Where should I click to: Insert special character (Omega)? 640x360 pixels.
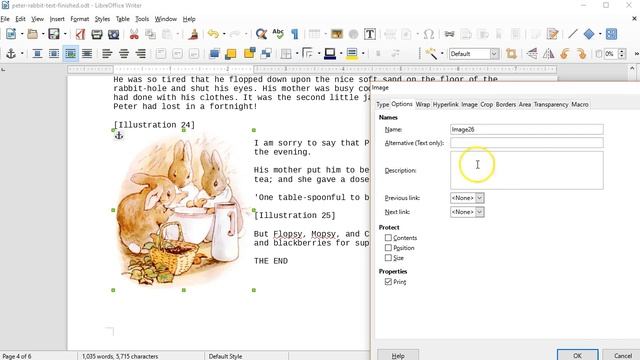(x=429, y=34)
